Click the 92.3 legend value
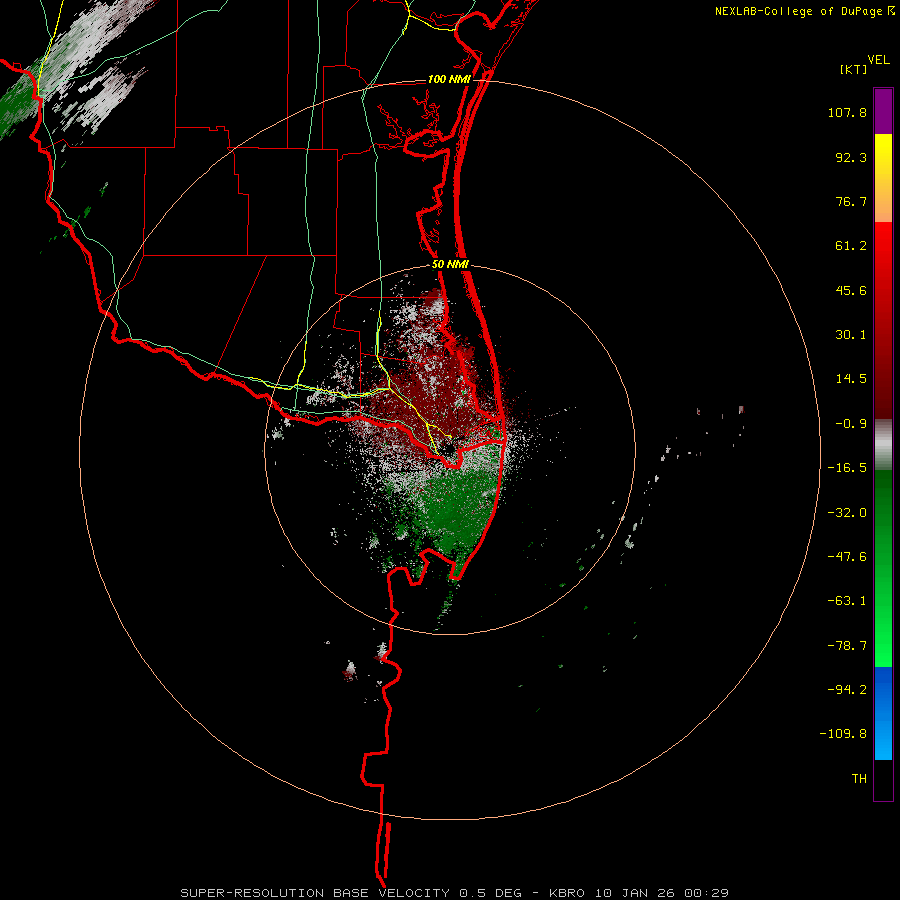The image size is (900, 900). 851,157
